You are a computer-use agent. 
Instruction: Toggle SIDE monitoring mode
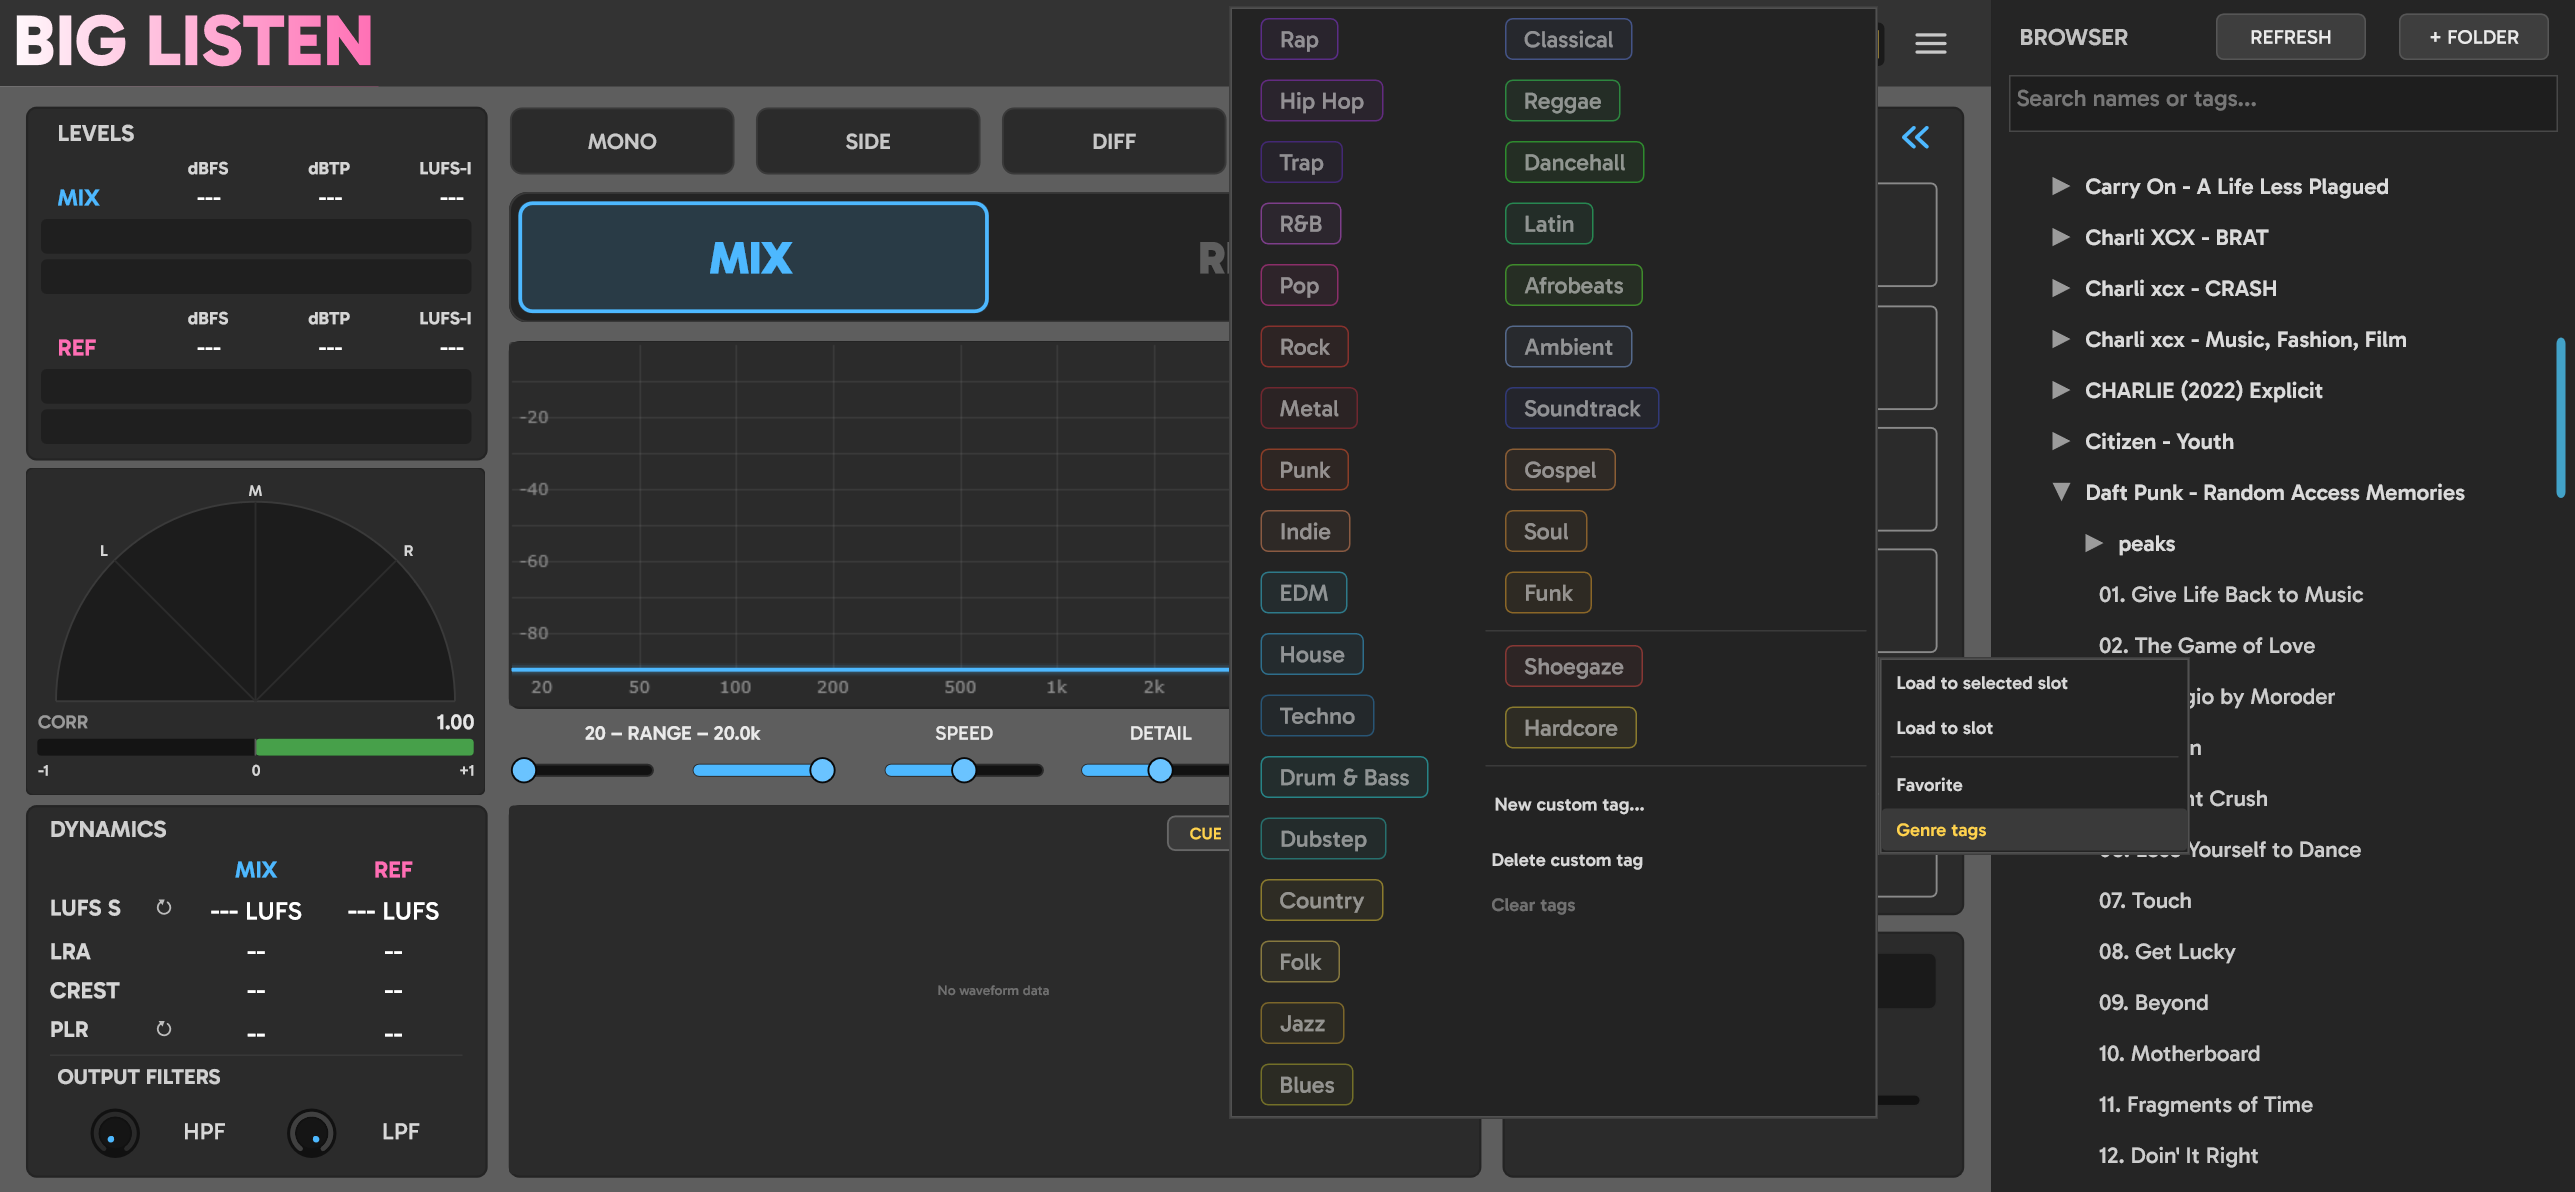867,141
